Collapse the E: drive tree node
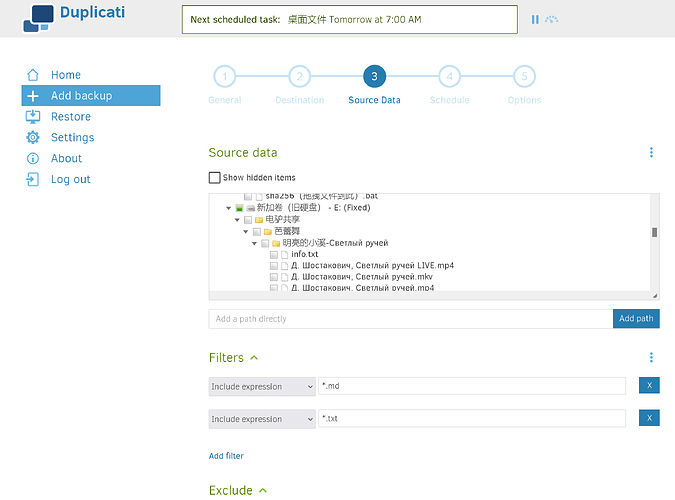 tap(229, 208)
